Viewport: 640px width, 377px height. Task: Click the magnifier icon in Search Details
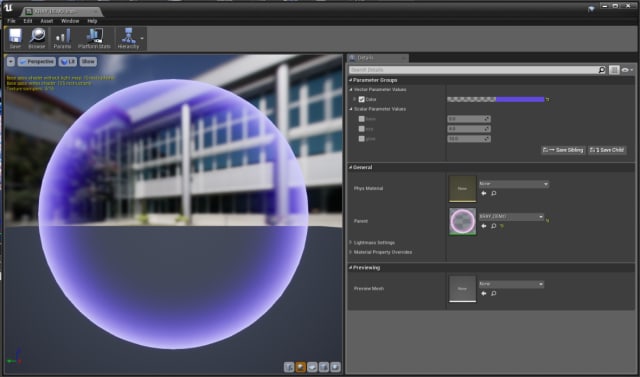[x=602, y=70]
